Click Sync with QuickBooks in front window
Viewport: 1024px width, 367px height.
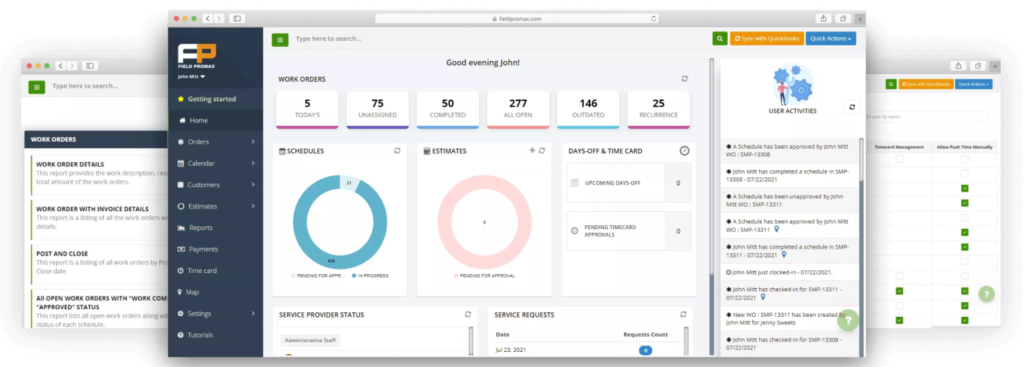coord(767,39)
